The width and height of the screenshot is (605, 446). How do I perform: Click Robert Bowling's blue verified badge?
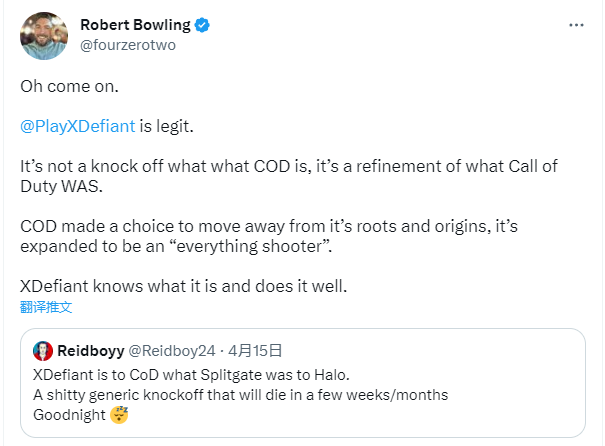(202, 25)
